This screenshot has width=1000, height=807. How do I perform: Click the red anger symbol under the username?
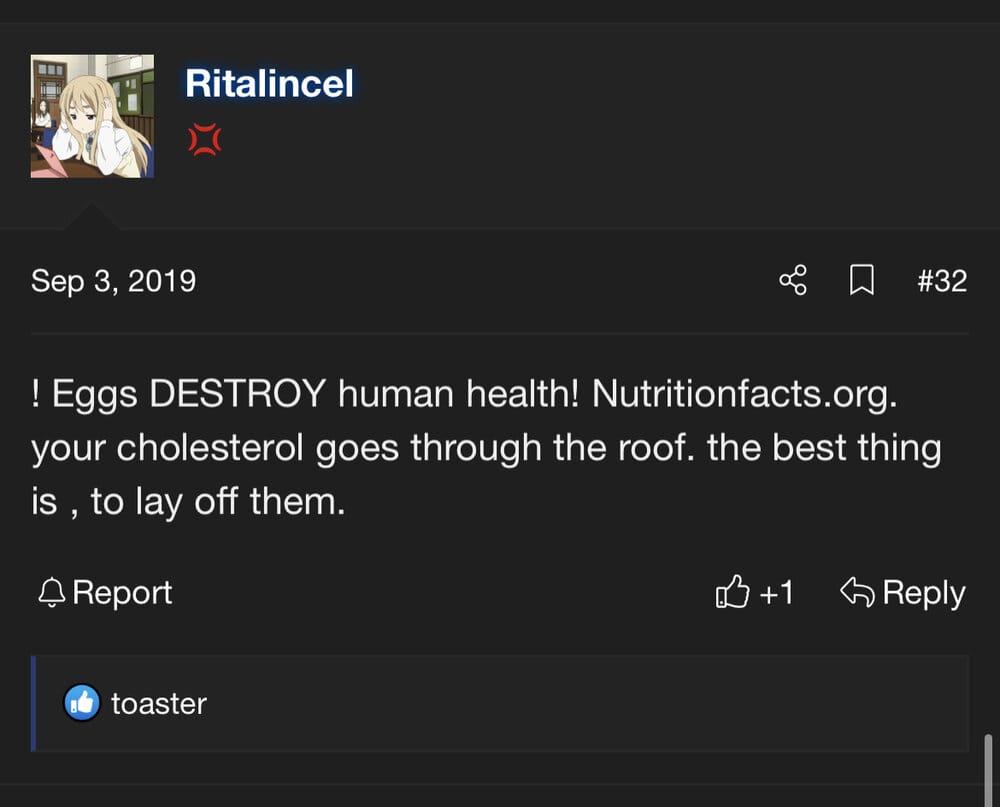pos(205,139)
